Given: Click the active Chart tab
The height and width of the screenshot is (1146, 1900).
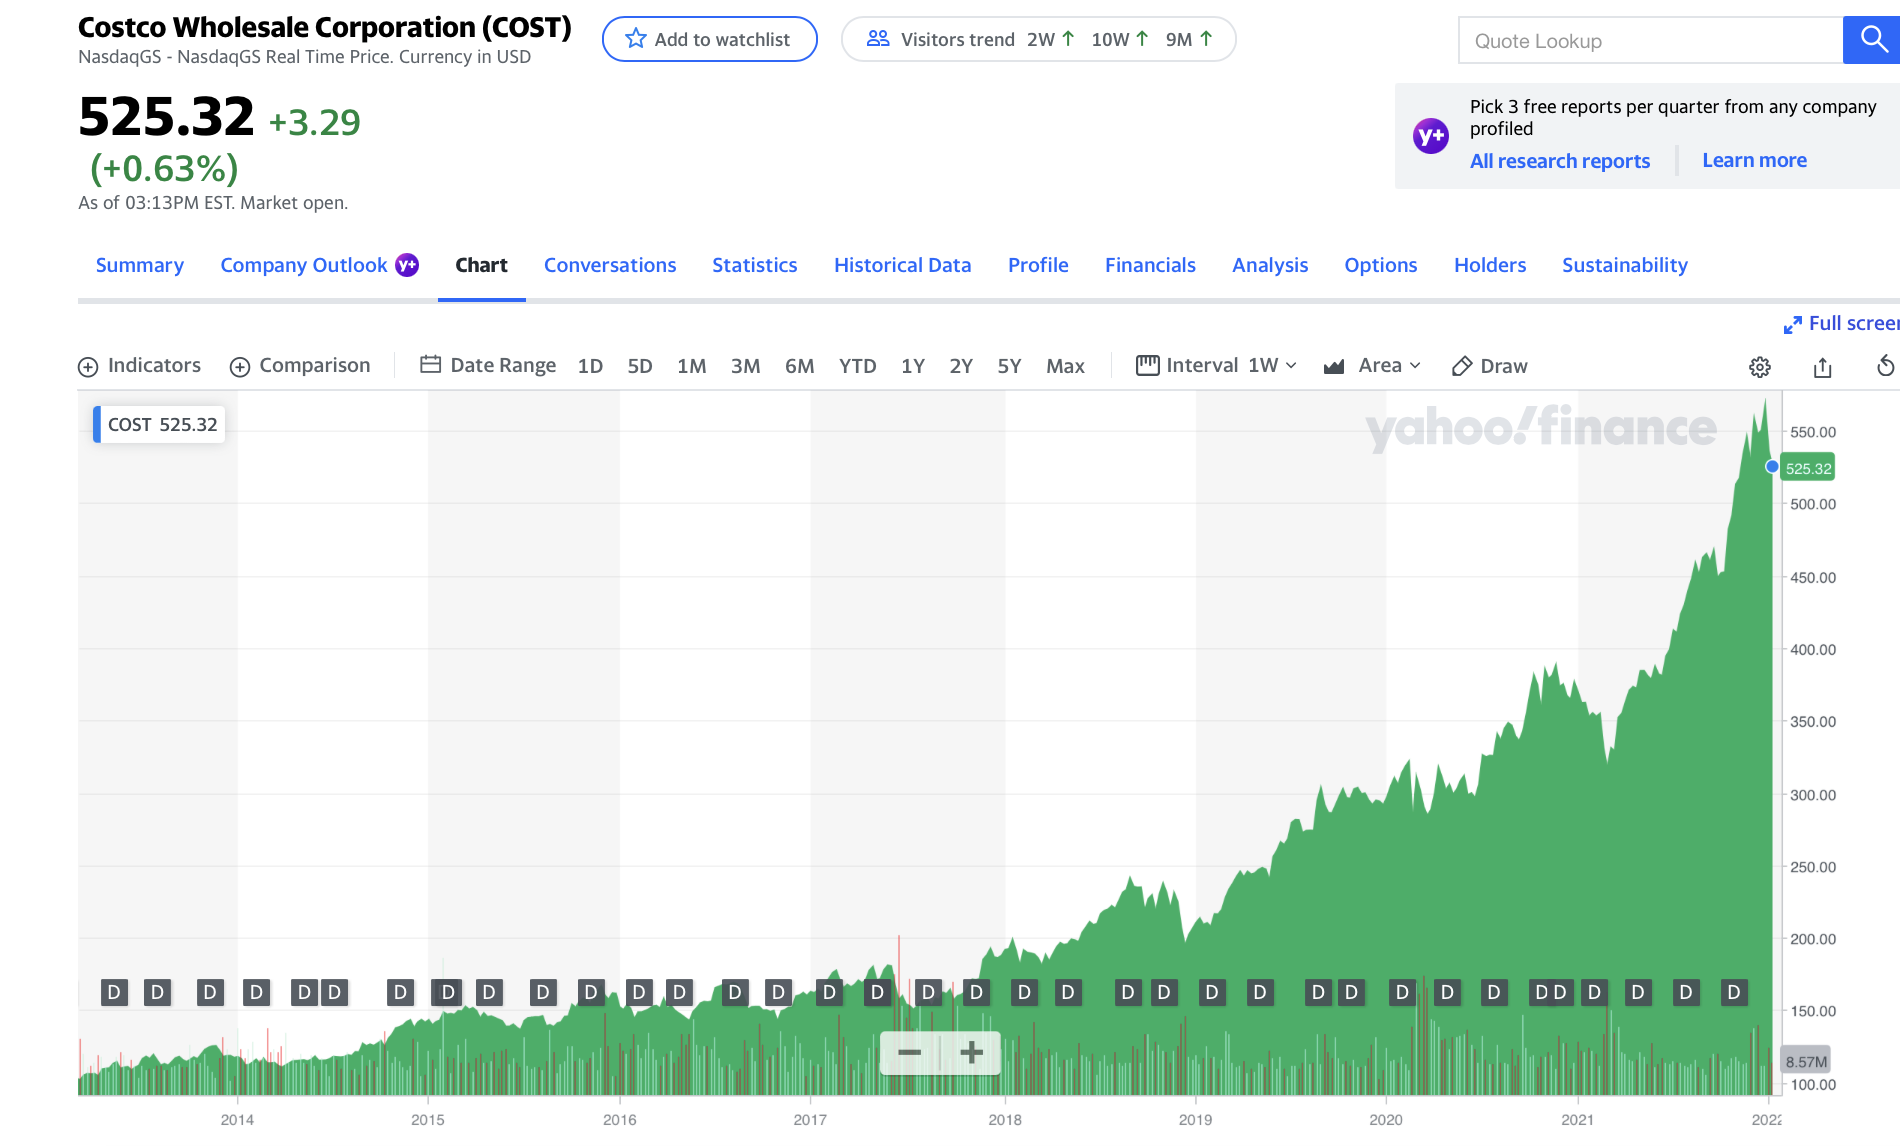Looking at the screenshot, I should pos(481,265).
